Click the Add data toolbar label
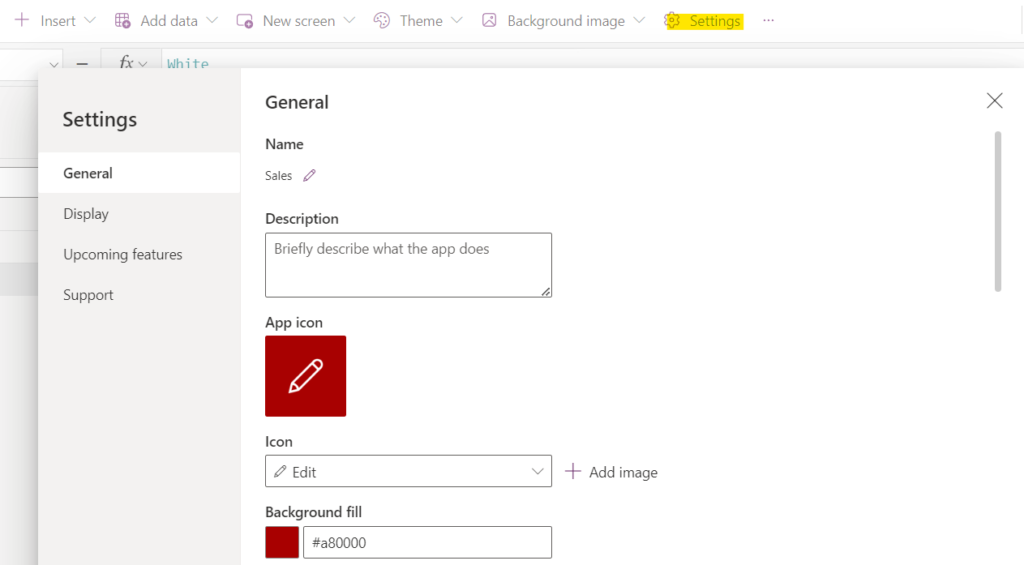The image size is (1024, 565). coord(169,21)
